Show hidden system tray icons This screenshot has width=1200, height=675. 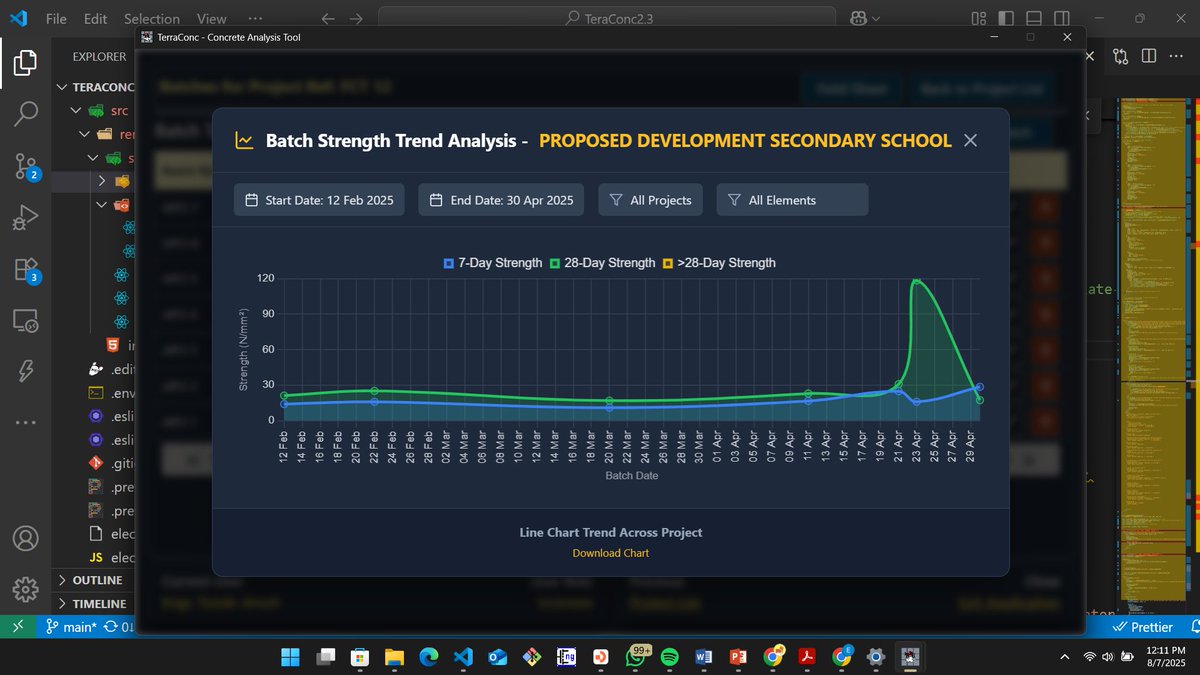point(1066,657)
